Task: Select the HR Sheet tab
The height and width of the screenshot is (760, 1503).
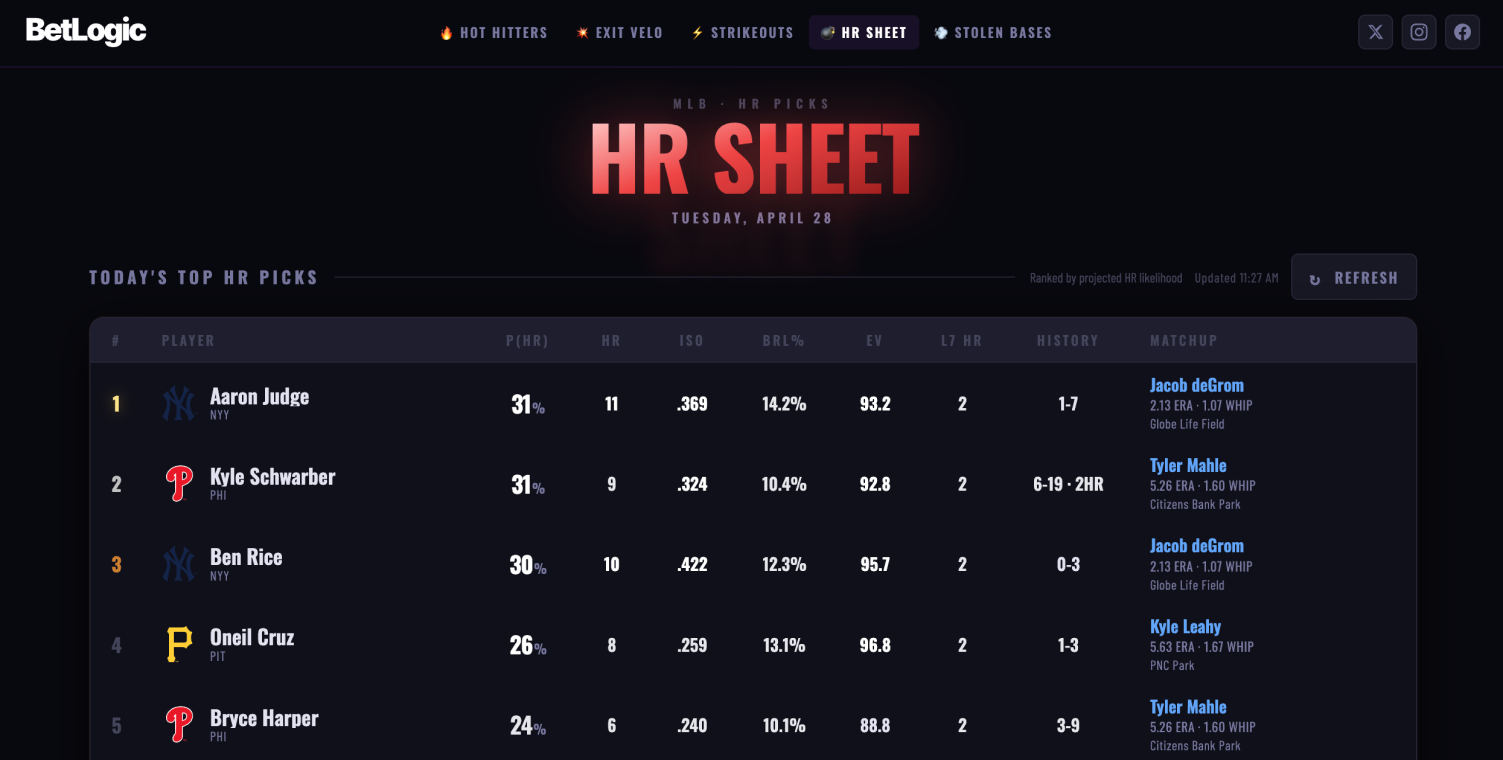Action: click(864, 32)
